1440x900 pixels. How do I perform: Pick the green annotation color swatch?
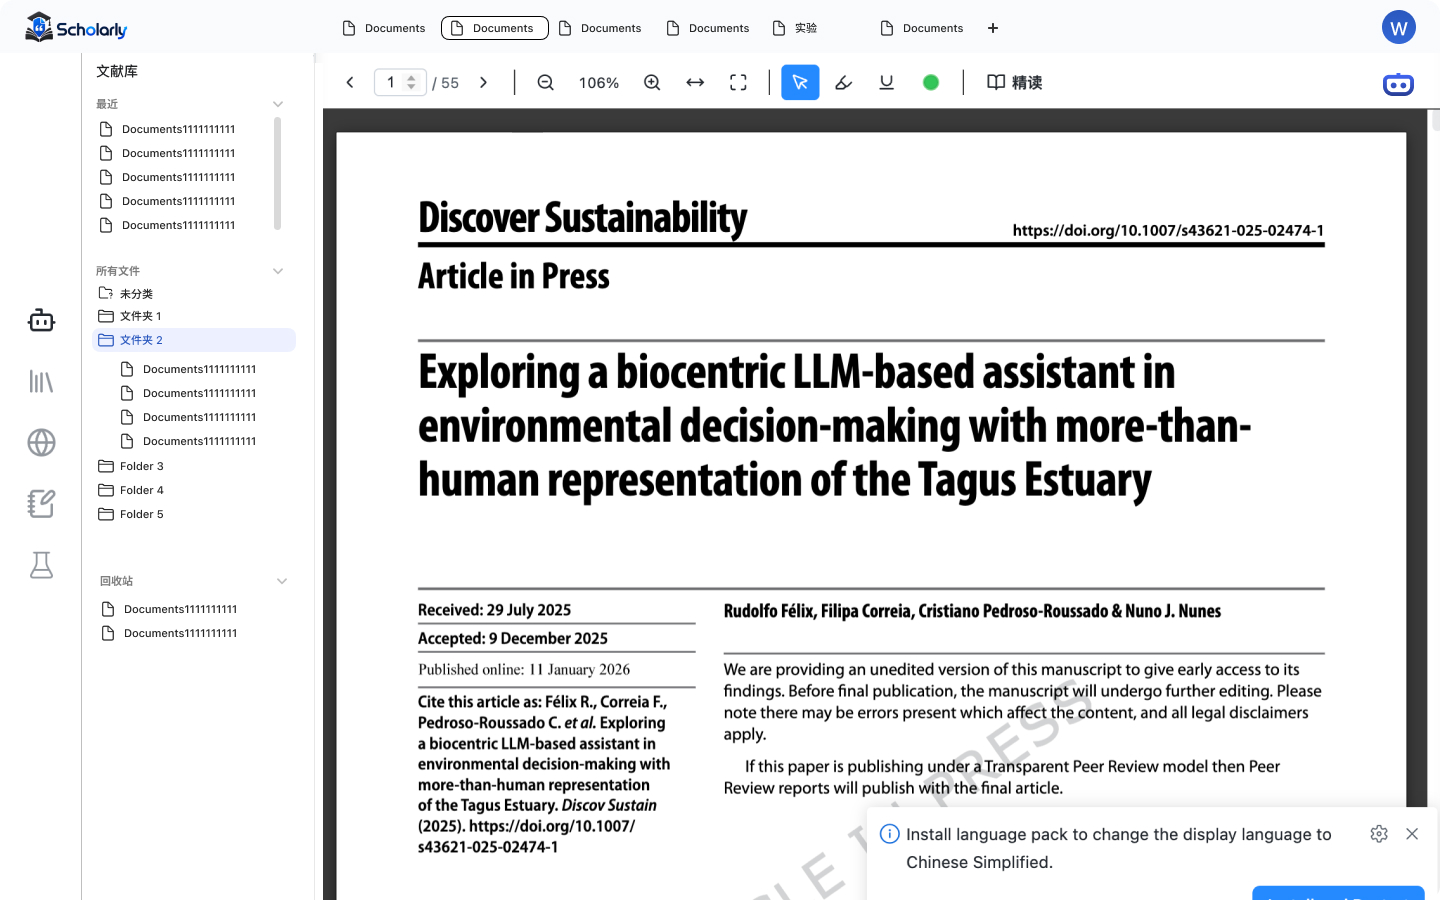click(x=931, y=83)
